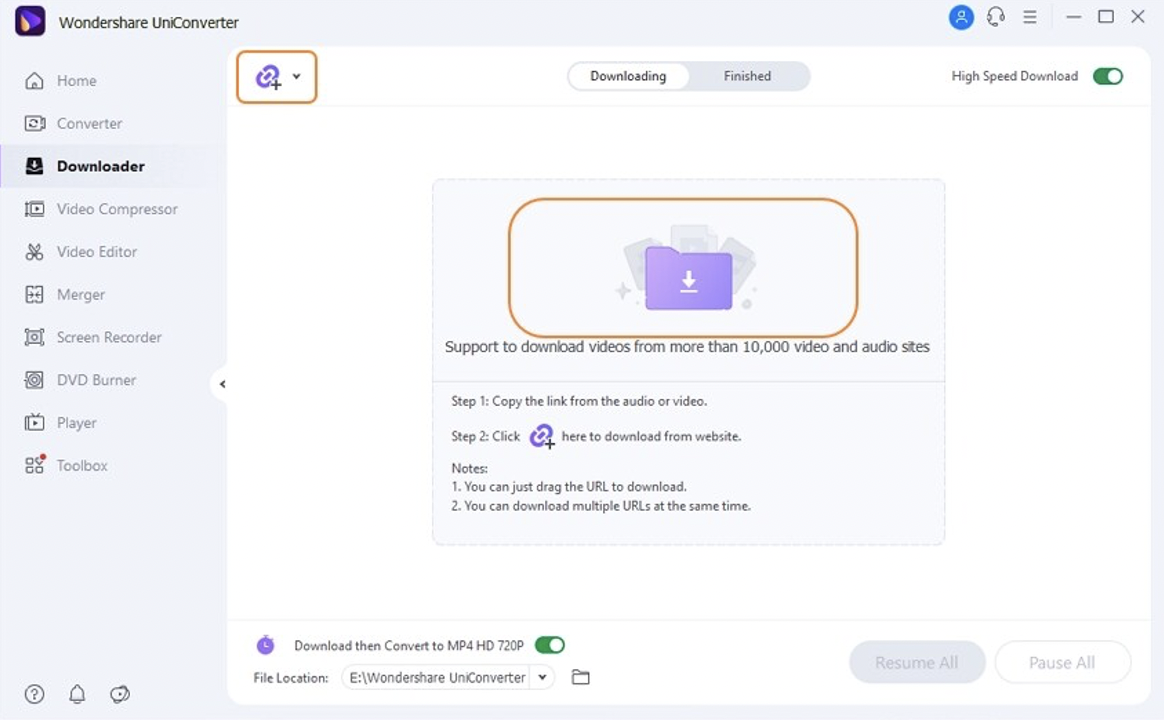This screenshot has height=720, width=1164.
Task: Click the purple schedule clock icon
Action: [x=265, y=645]
